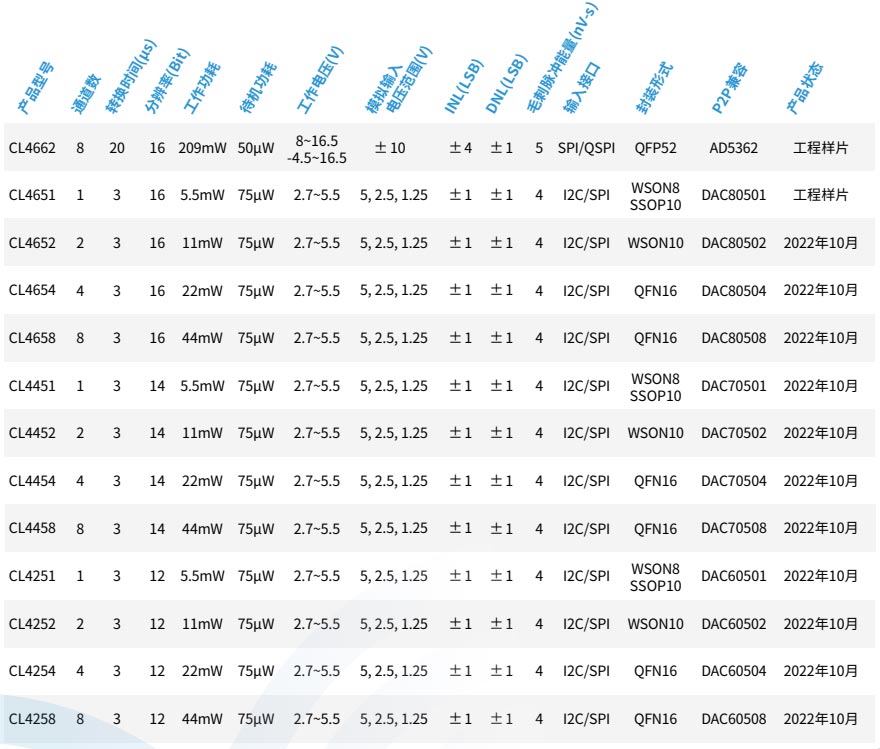Screen dimensions: 880x749
Task: Click the DAC70501 P2P compatible cell
Action: click(x=733, y=386)
